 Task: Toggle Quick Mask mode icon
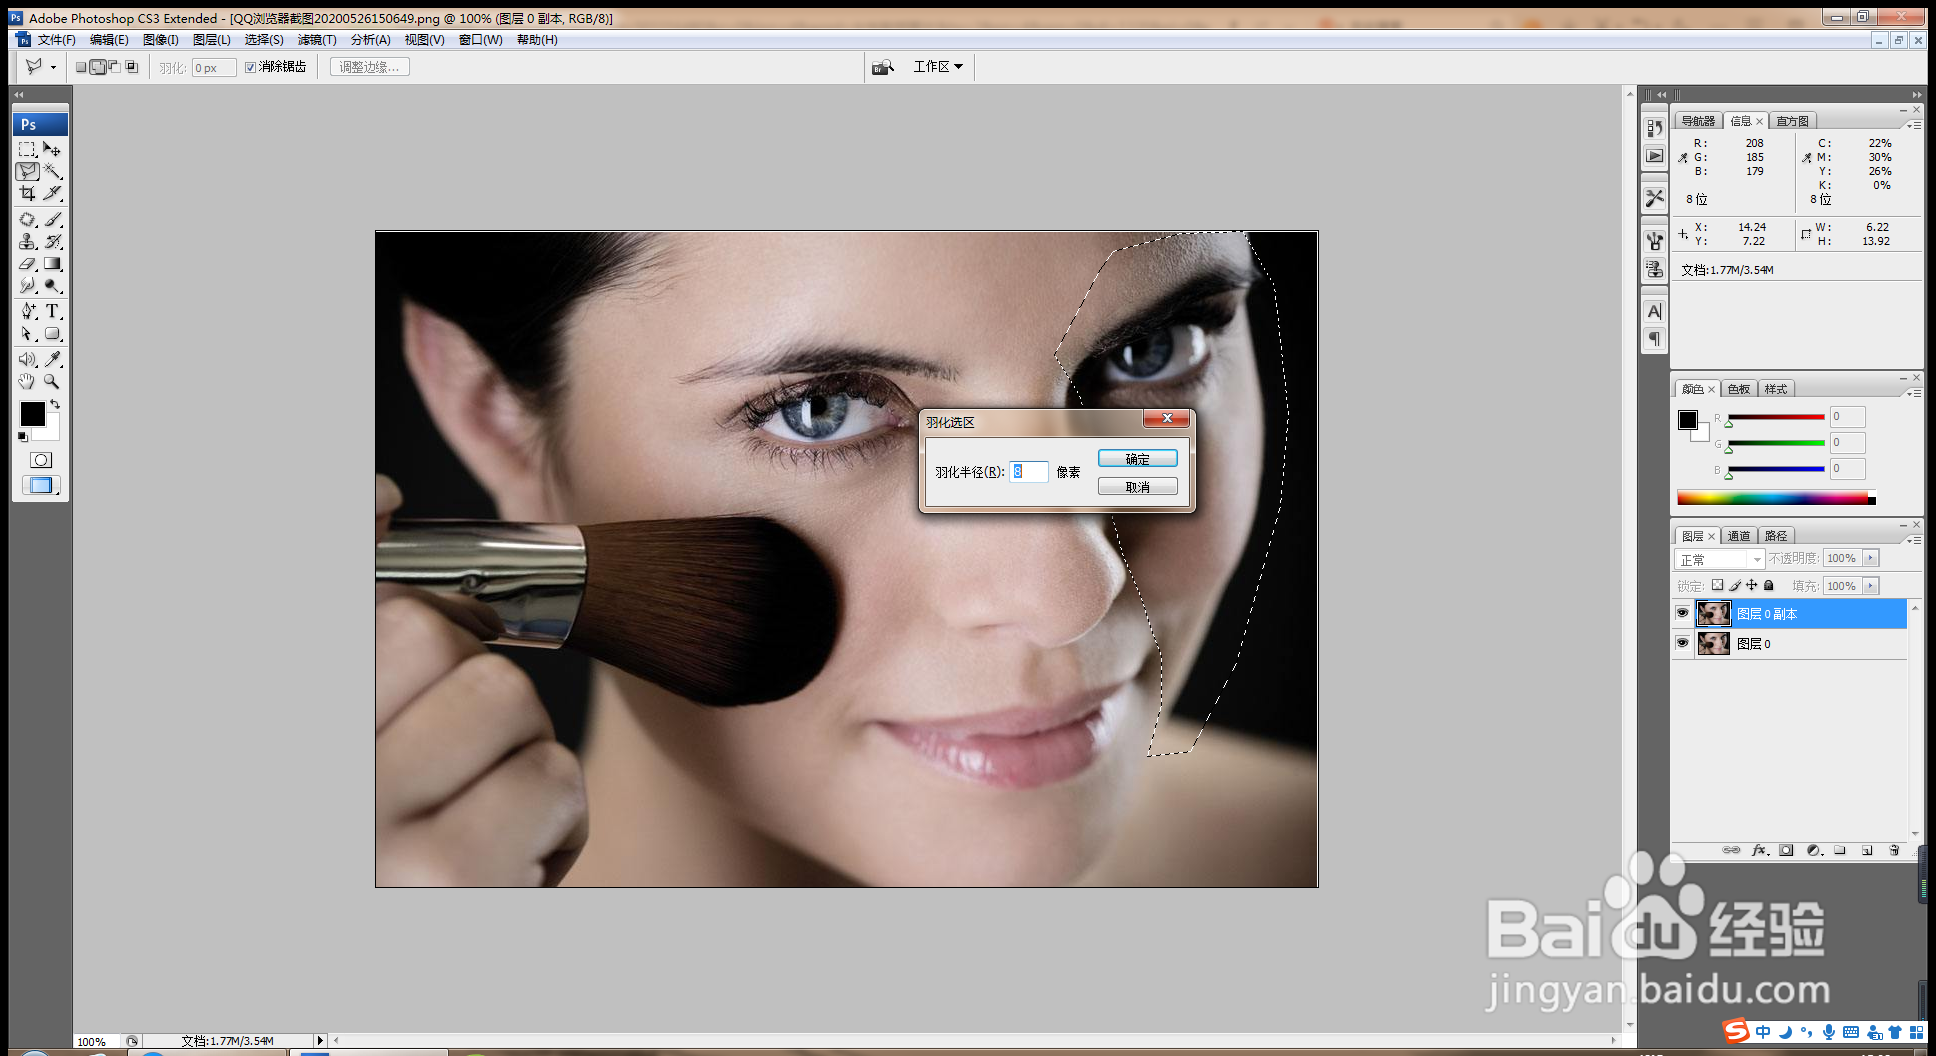tap(41, 460)
